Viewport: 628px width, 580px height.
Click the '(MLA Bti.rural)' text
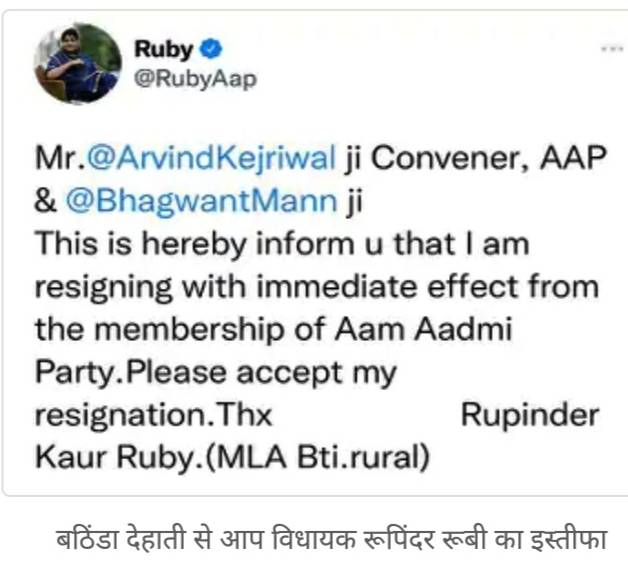pyautogui.click(x=317, y=457)
